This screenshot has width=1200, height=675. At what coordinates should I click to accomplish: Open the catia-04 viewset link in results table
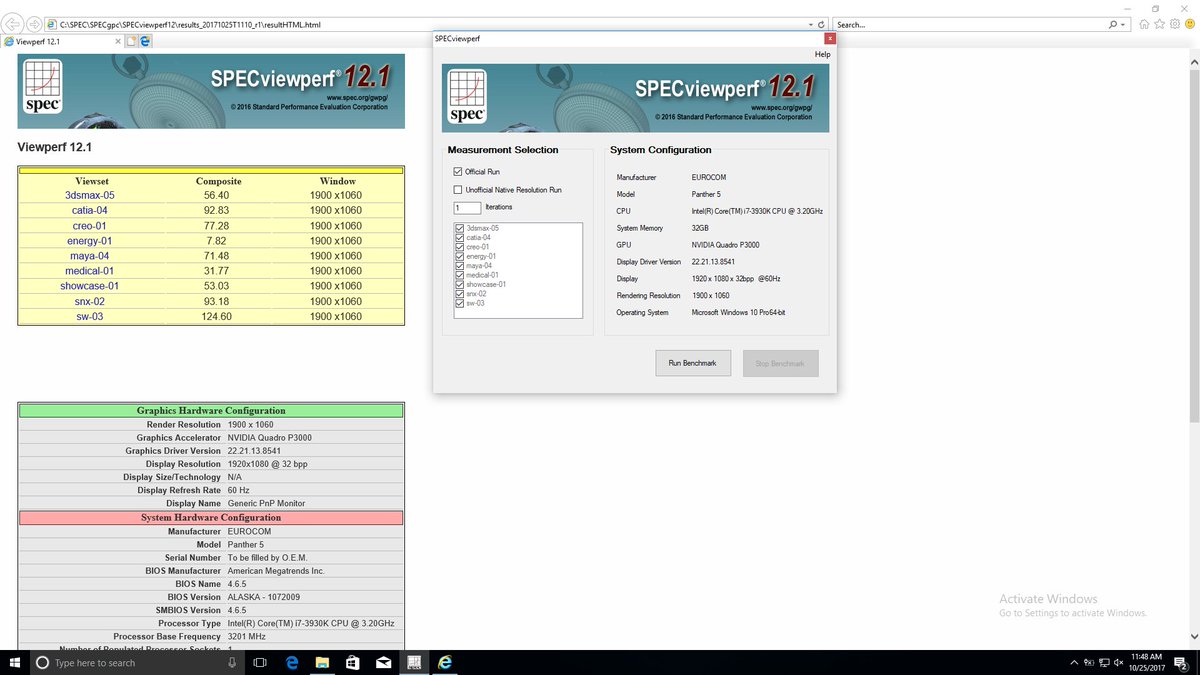point(90,211)
